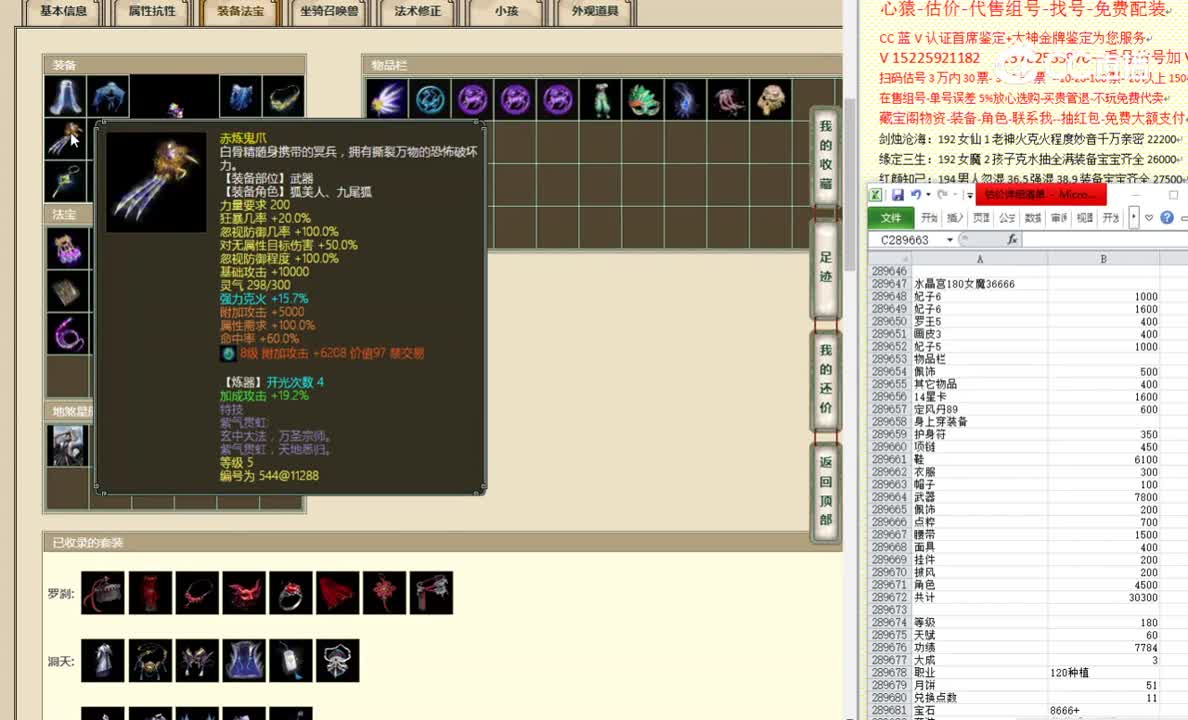
Task: Select the pink jellyfish inventory item
Action: pos(729,99)
